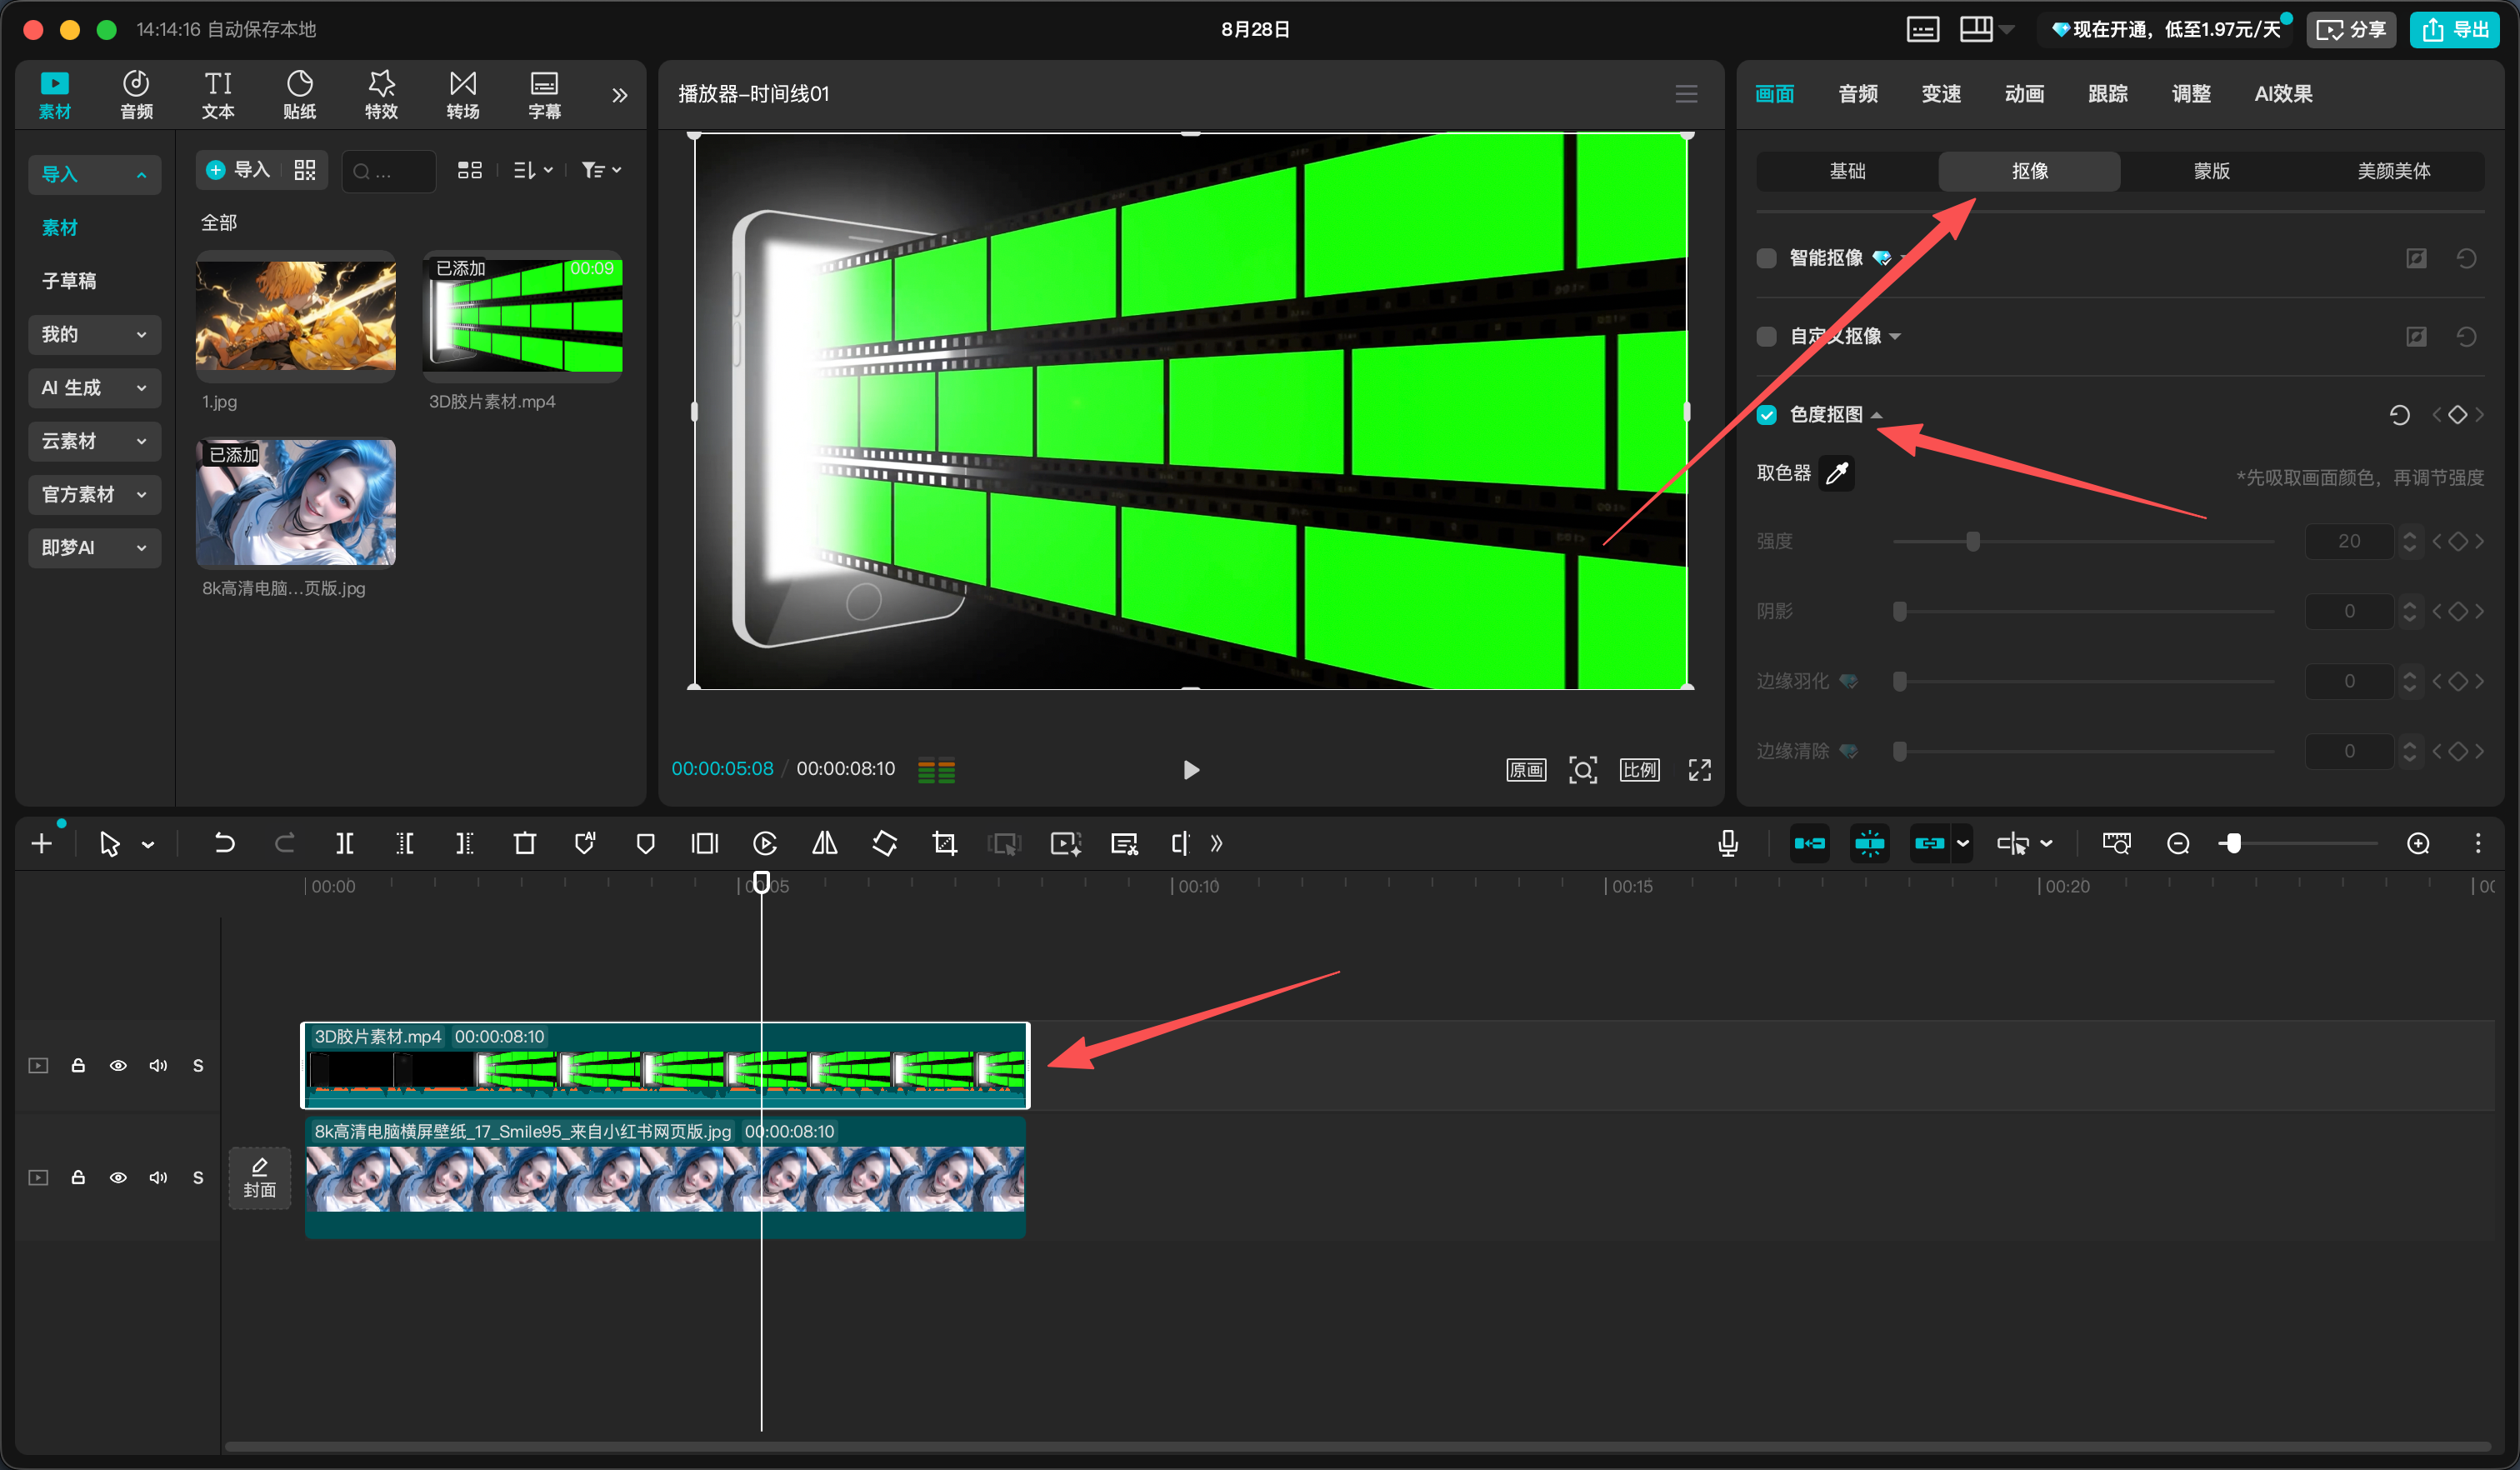This screenshot has width=2520, height=1470.
Task: Zoom out the timeline with minus icon
Action: click(2178, 844)
